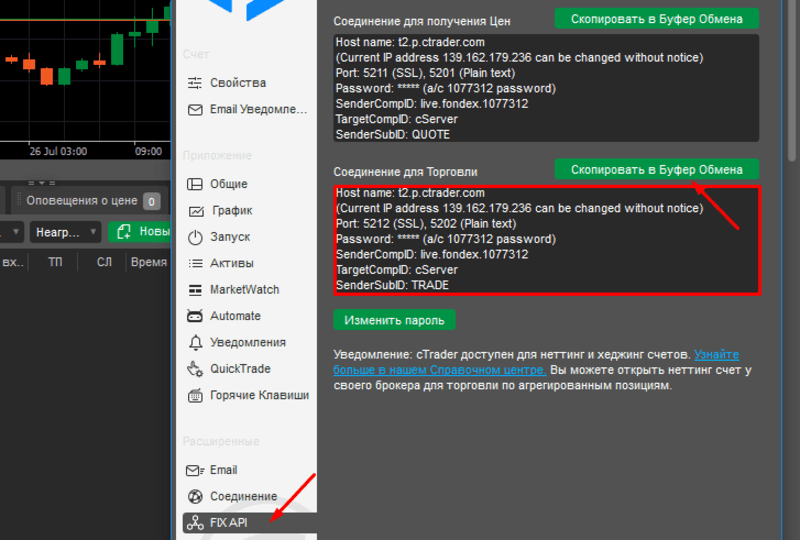Copy price connection details to clipboard
800x540 pixels.
click(657, 19)
